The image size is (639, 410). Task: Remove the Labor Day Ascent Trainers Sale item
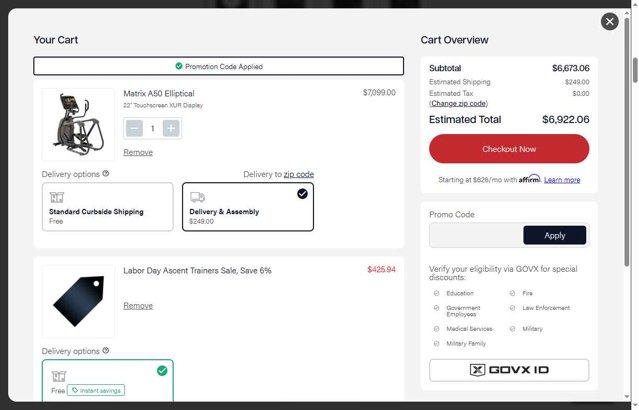point(138,305)
